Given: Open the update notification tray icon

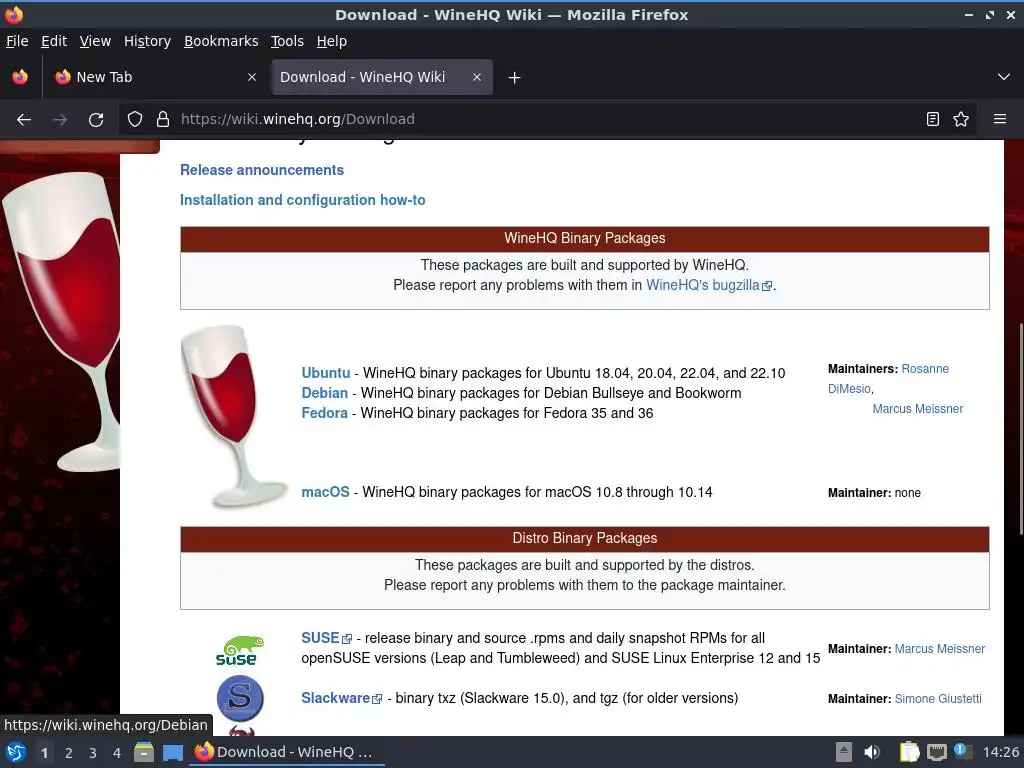Looking at the screenshot, I should point(961,751).
